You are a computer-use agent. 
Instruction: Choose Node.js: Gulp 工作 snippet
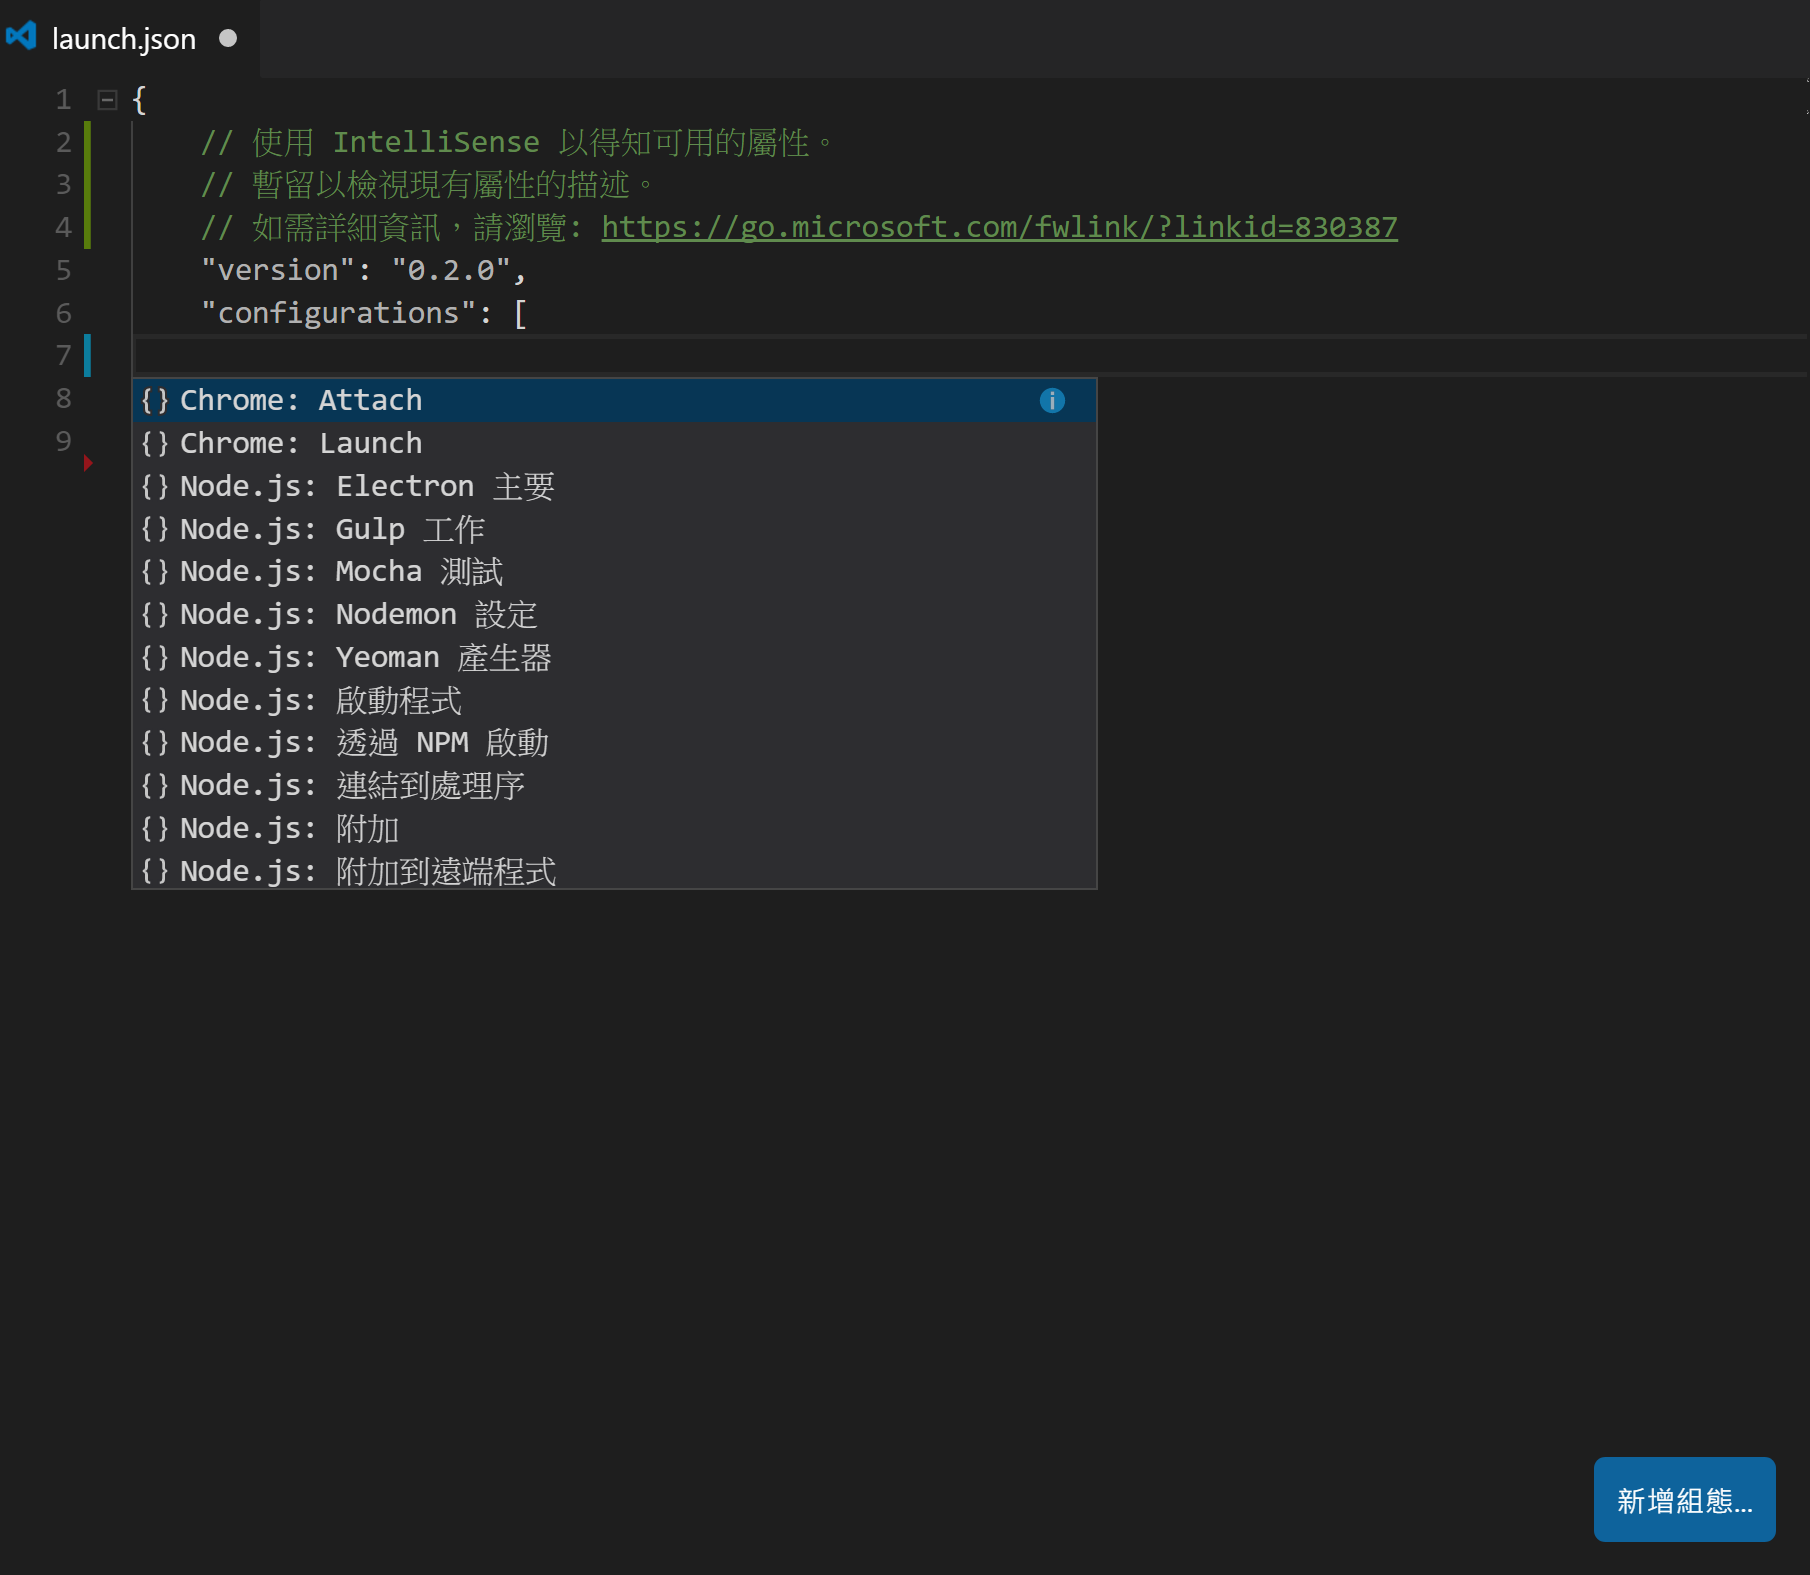tap(615, 529)
